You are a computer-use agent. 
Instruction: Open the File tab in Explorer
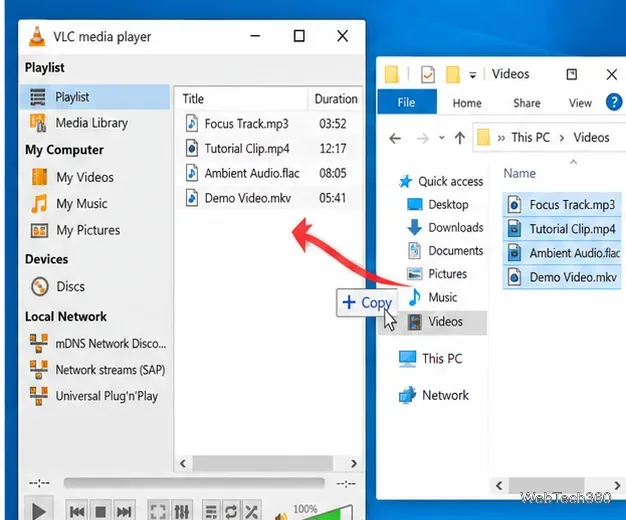click(x=406, y=103)
